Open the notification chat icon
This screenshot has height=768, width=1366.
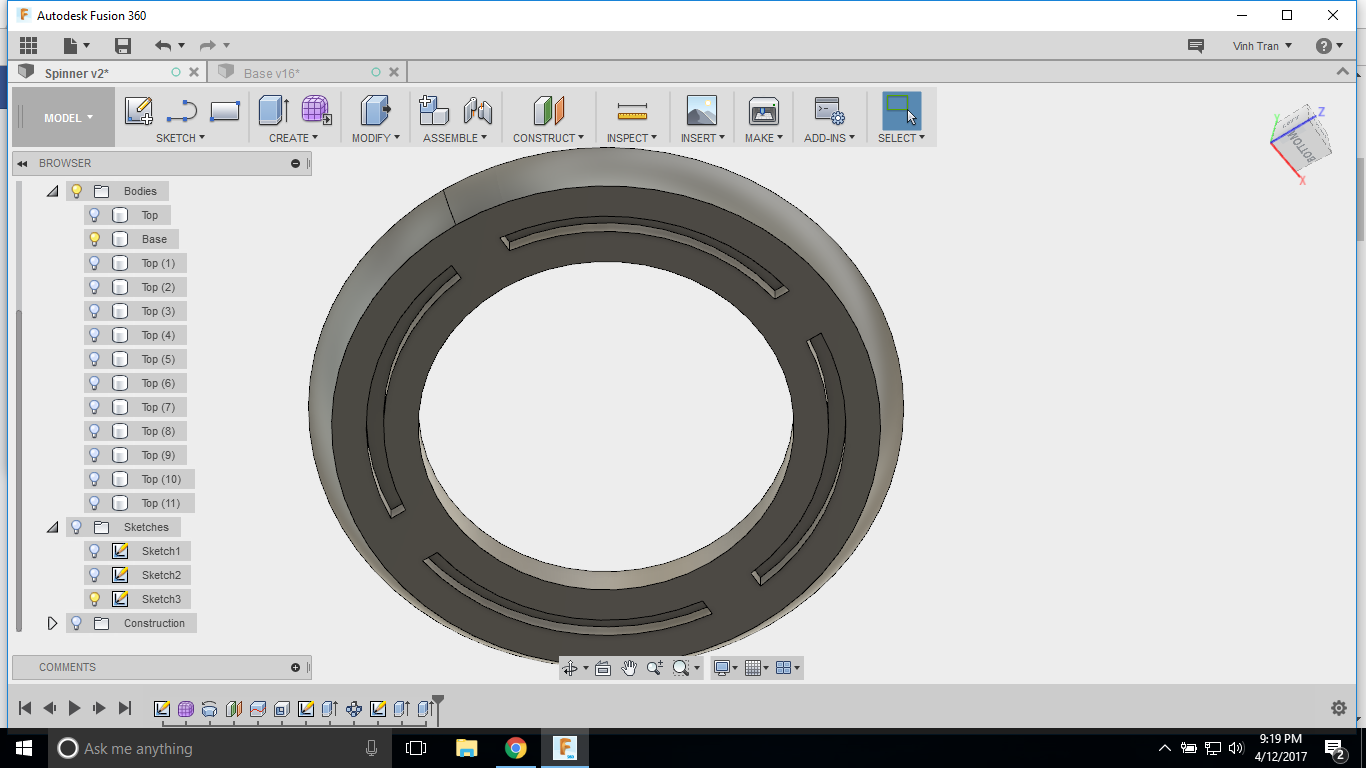tap(1195, 46)
